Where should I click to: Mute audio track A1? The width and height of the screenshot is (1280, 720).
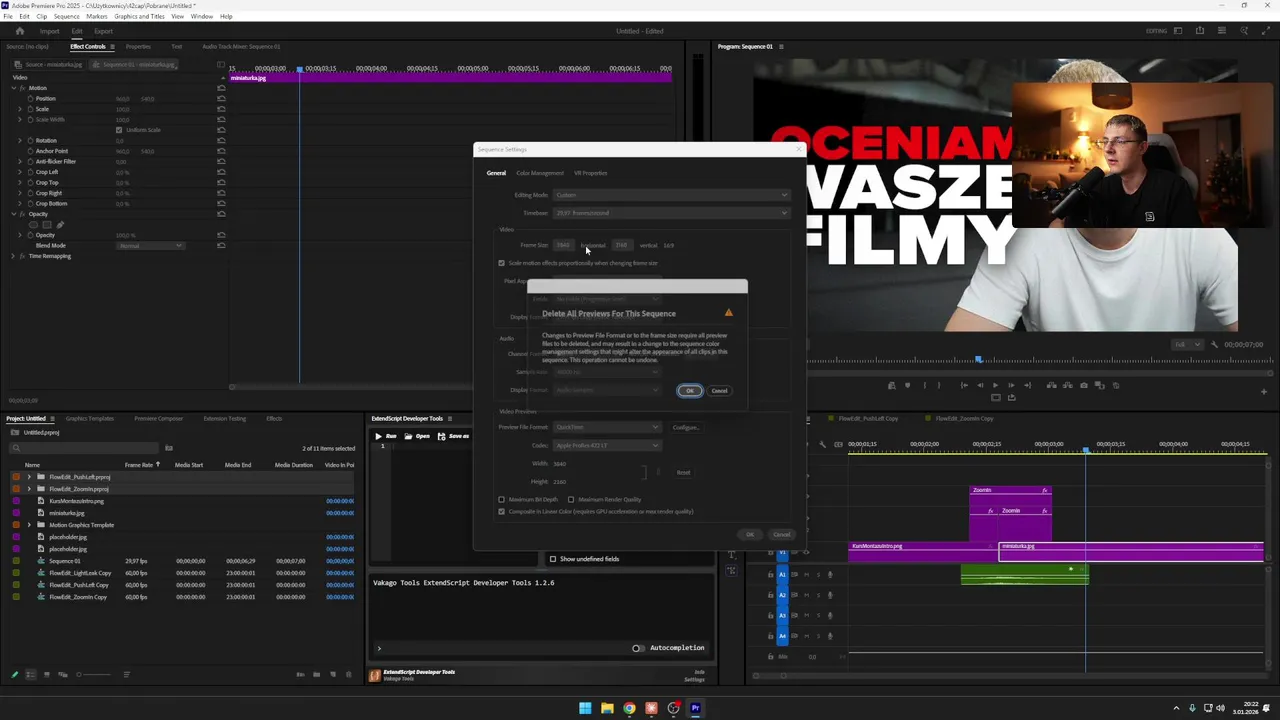coord(806,574)
